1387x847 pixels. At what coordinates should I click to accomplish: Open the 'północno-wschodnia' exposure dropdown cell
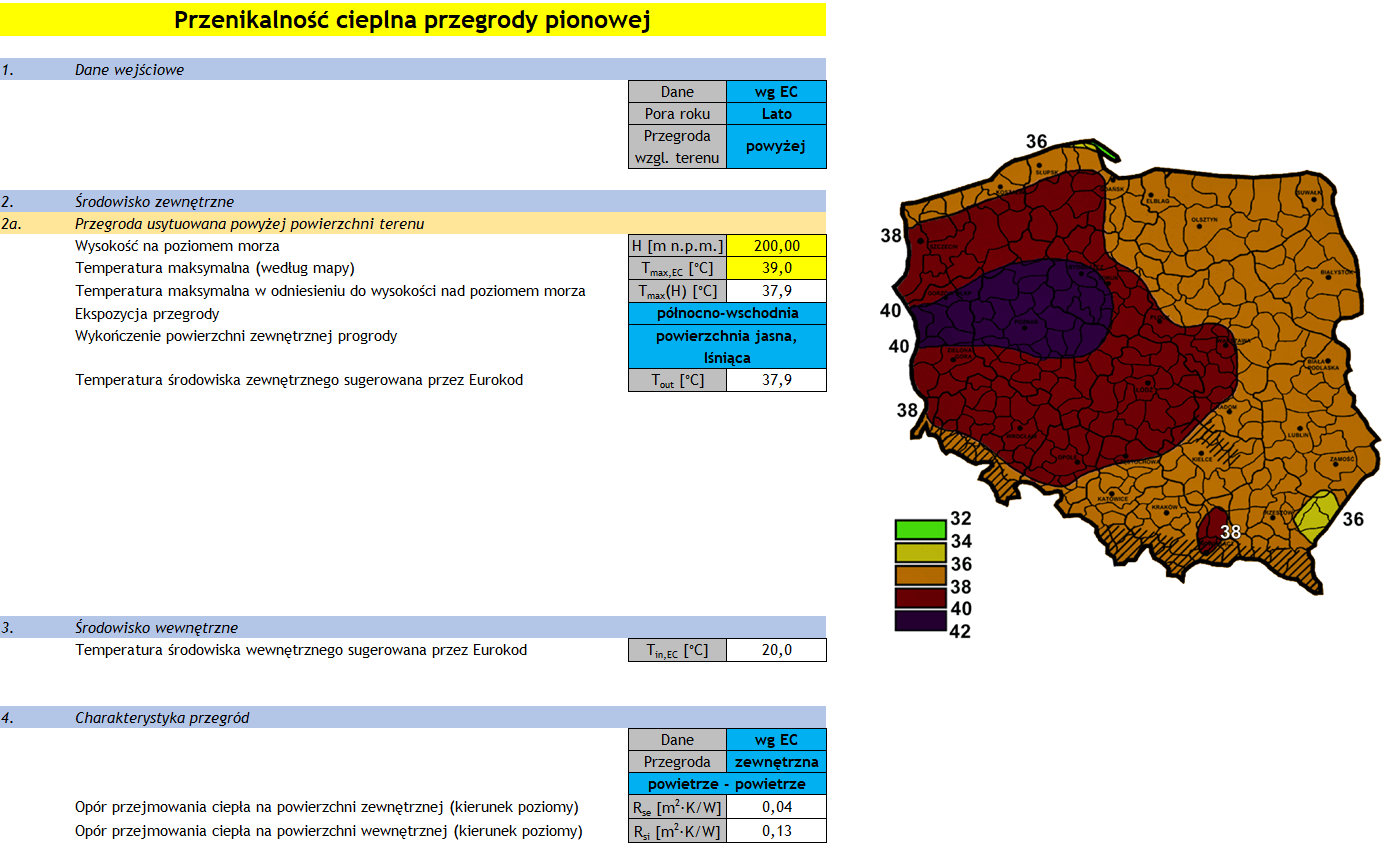pos(727,314)
